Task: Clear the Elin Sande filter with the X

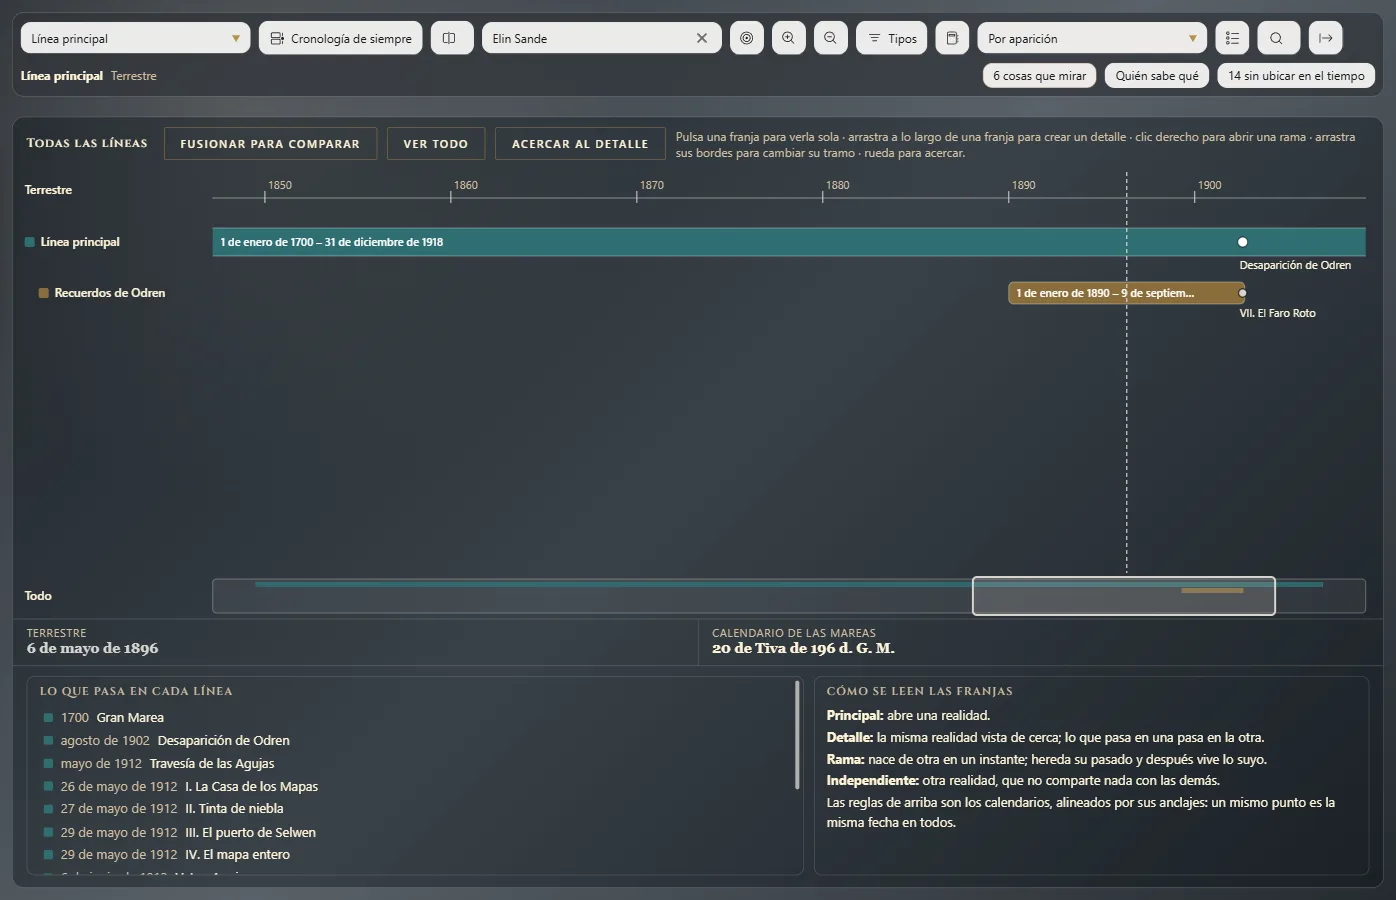Action: coord(702,38)
